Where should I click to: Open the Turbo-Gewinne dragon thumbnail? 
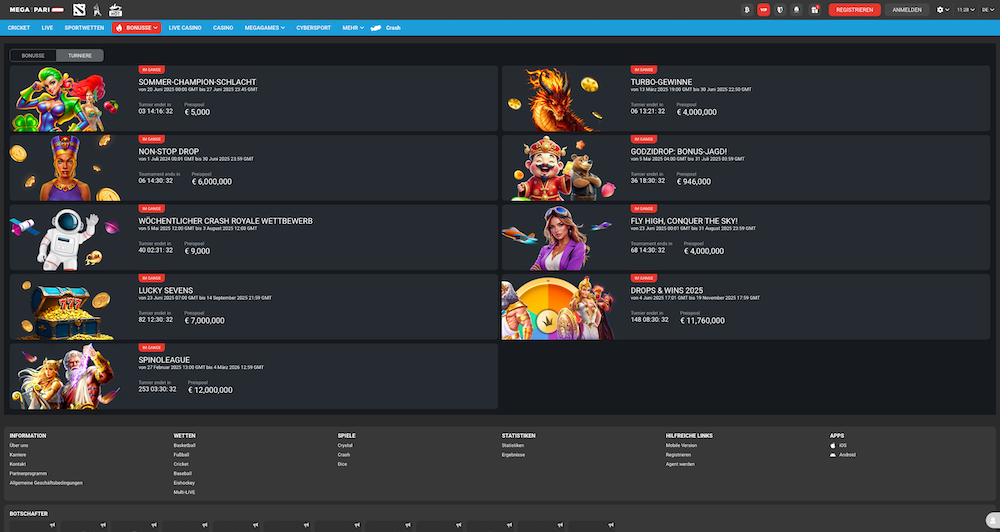point(557,98)
